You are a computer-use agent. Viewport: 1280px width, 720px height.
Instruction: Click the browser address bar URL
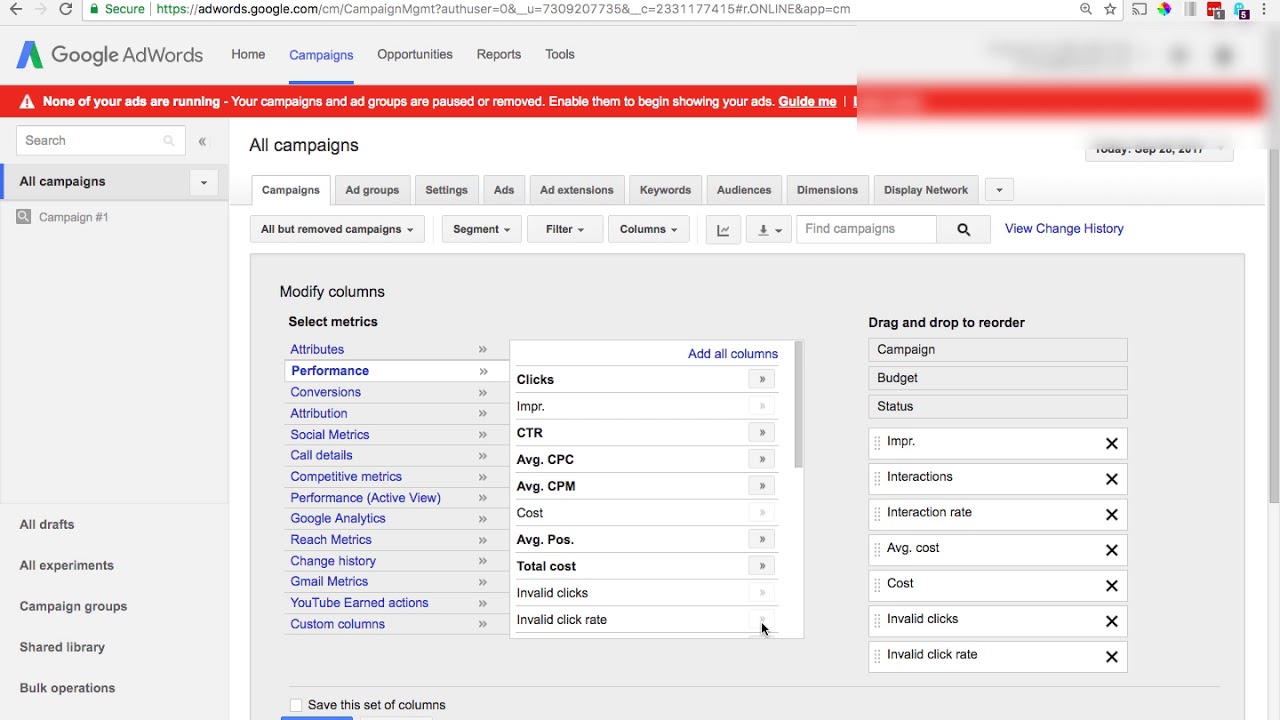(503, 9)
